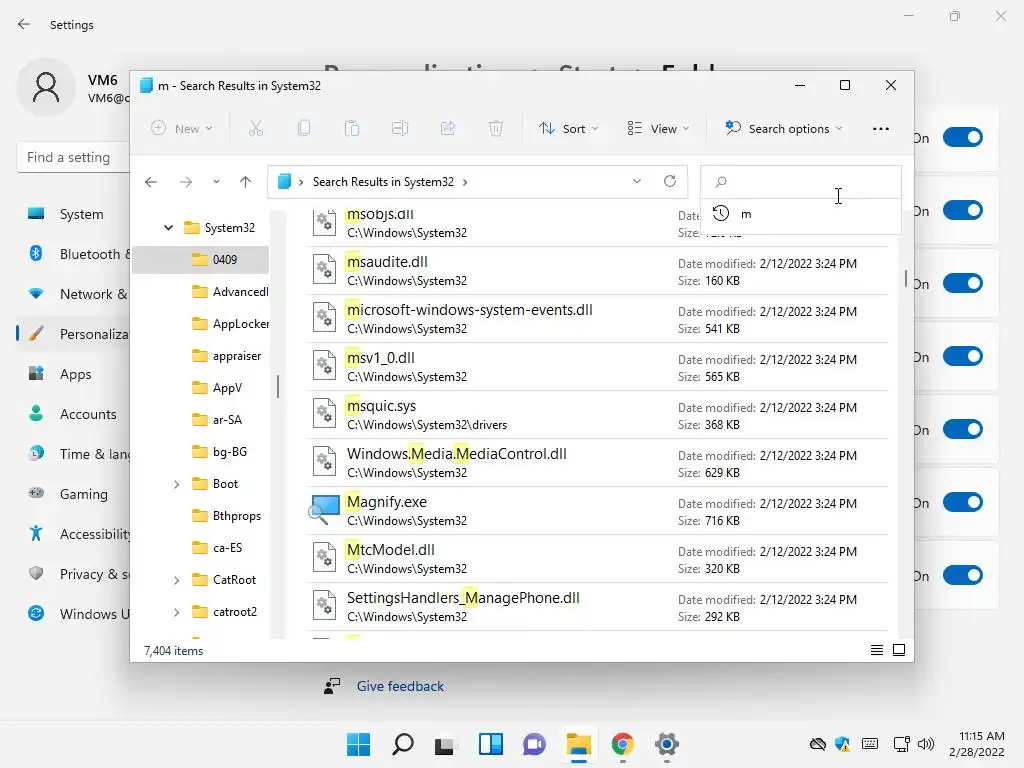The width and height of the screenshot is (1024, 768).
Task: Select the Magnify.exe file icon
Action: [325, 510]
